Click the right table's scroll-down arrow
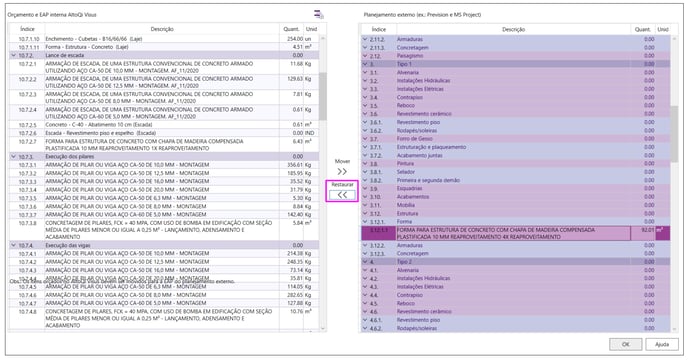 [674, 328]
